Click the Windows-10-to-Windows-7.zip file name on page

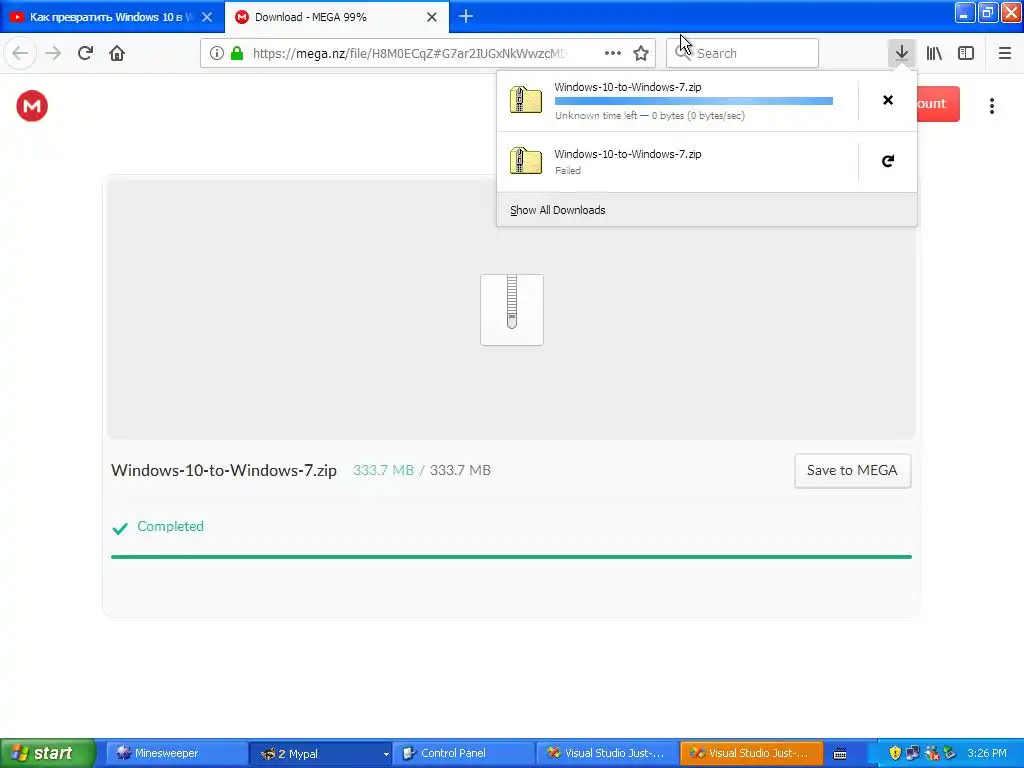pyautogui.click(x=224, y=470)
